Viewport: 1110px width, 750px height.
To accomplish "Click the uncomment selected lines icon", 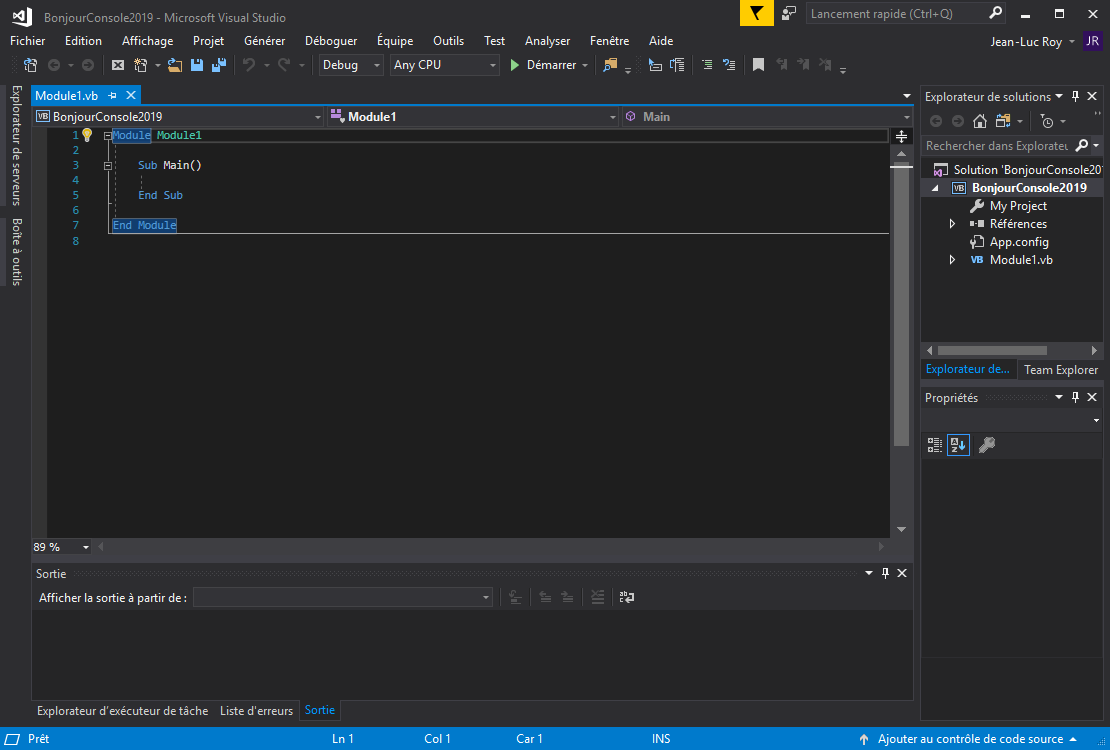I will click(x=728, y=65).
